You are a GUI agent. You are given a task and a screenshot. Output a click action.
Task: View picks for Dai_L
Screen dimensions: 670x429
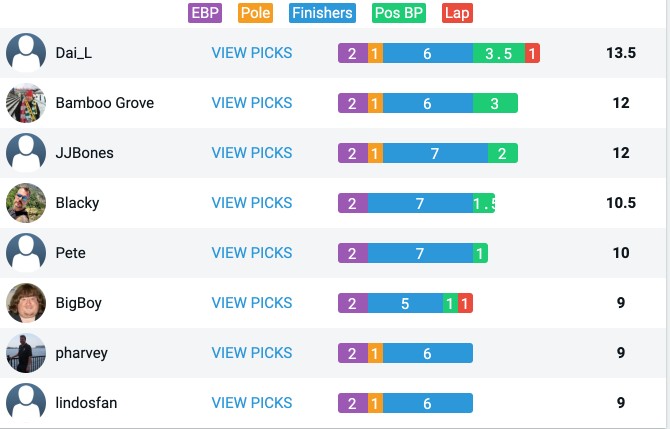tap(252, 53)
